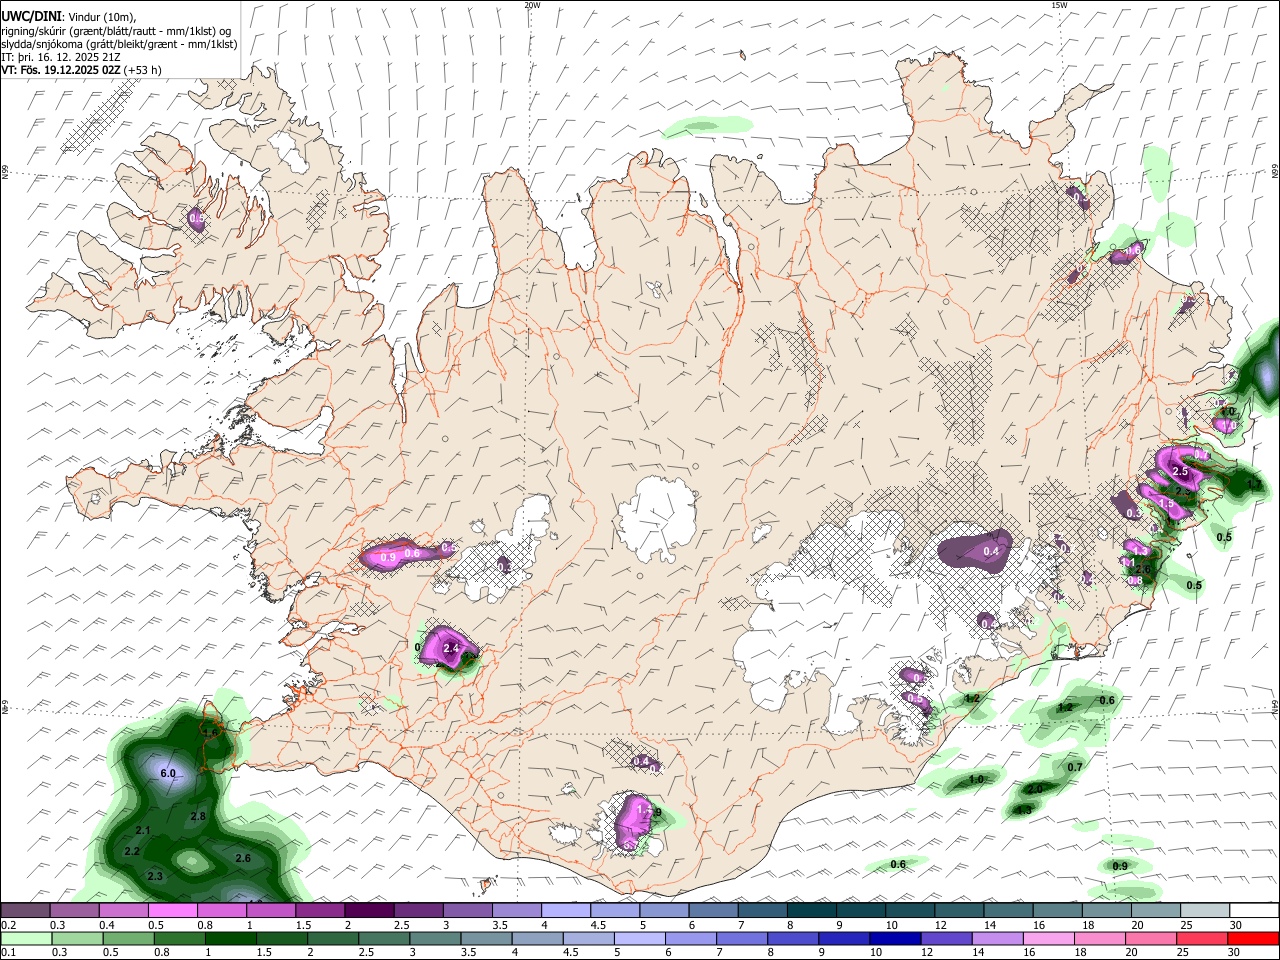Click the '0.4' label under the top legend row

tap(108, 925)
